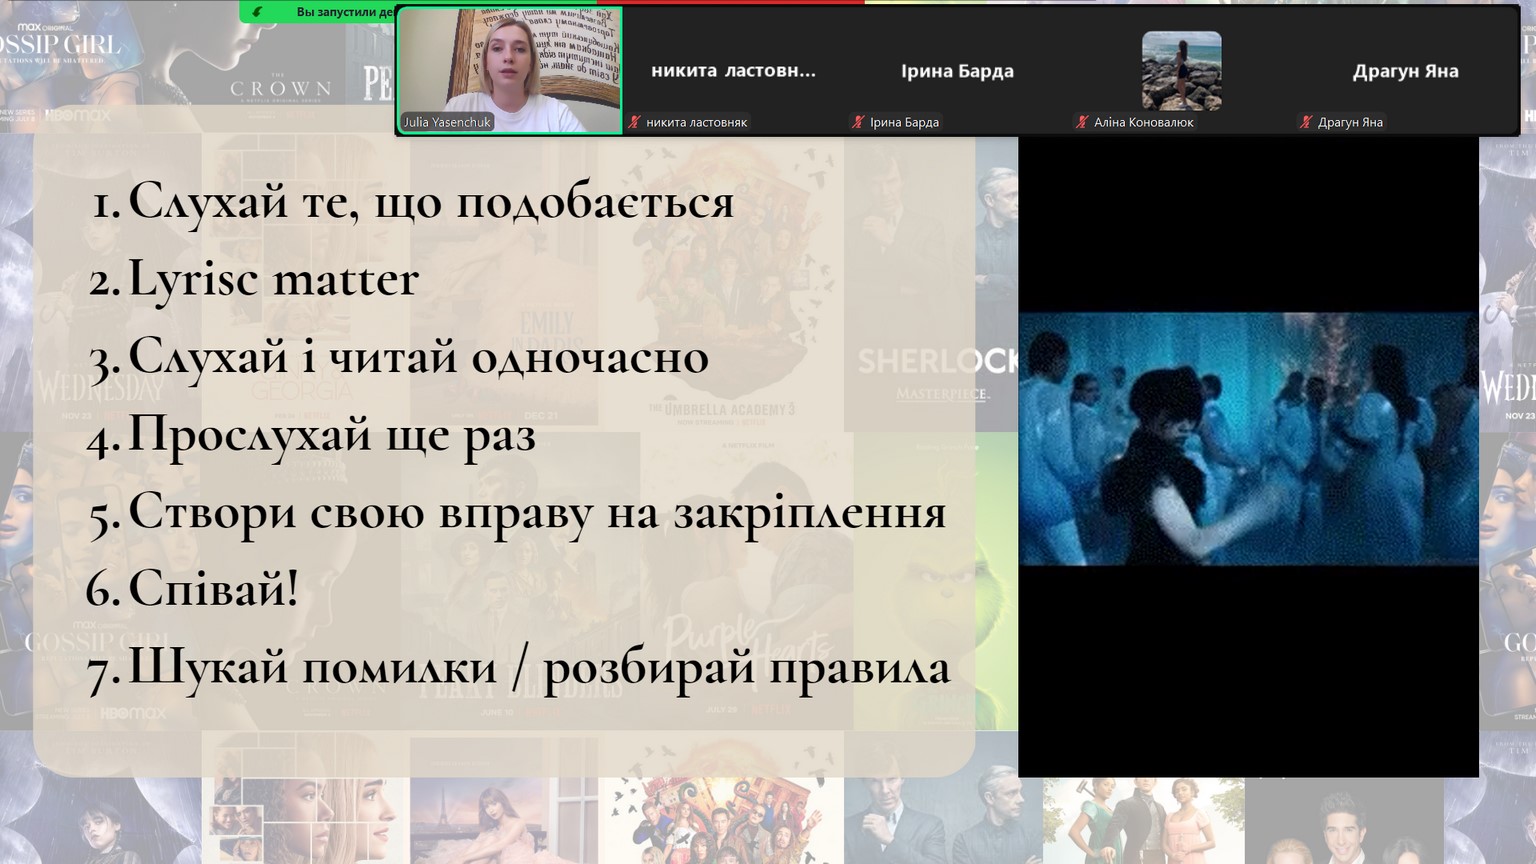Click slide line 'Співай!'

click(212, 588)
